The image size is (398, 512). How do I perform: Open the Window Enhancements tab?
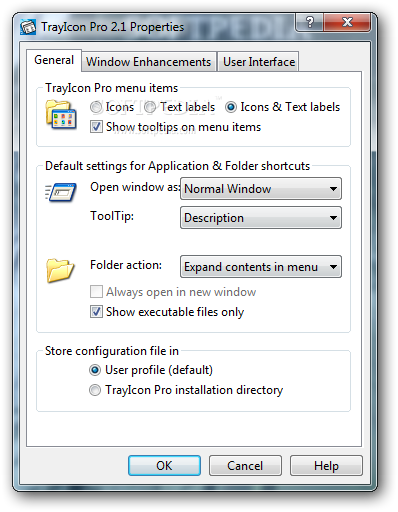[x=149, y=62]
